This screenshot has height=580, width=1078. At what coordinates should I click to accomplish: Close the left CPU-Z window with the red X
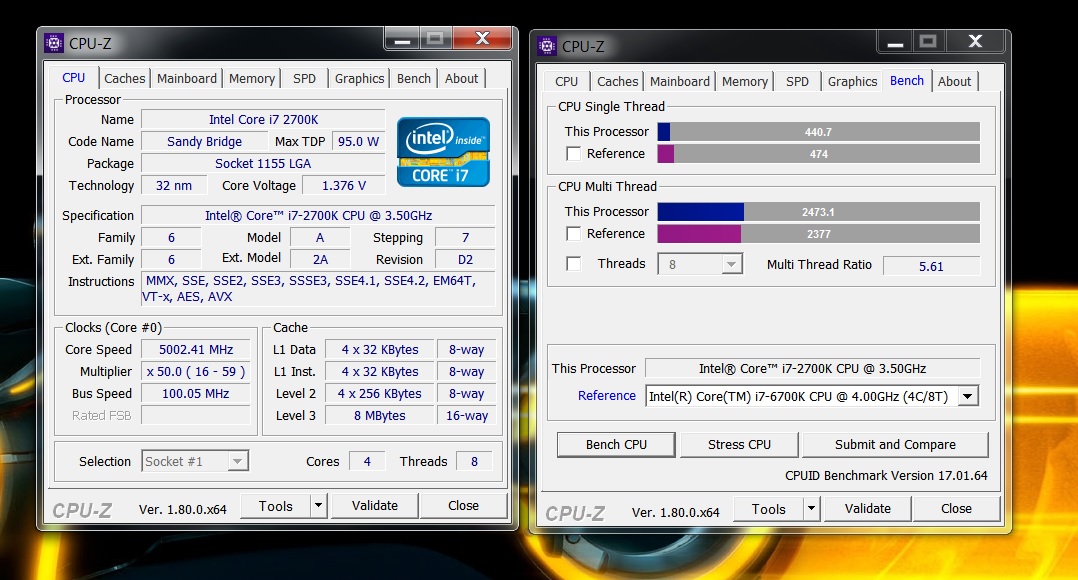pos(483,39)
